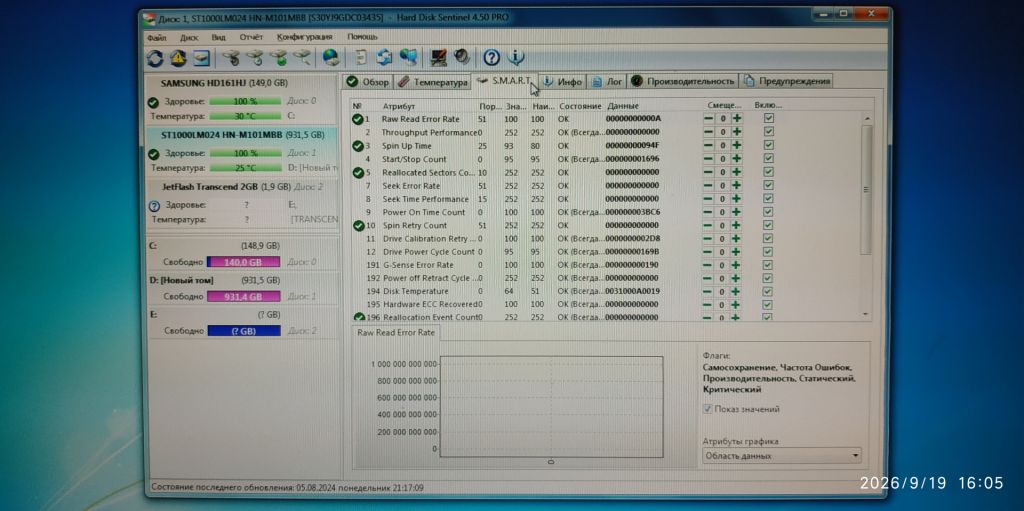
Task: Click the question mark help icon
Action: click(x=491, y=58)
